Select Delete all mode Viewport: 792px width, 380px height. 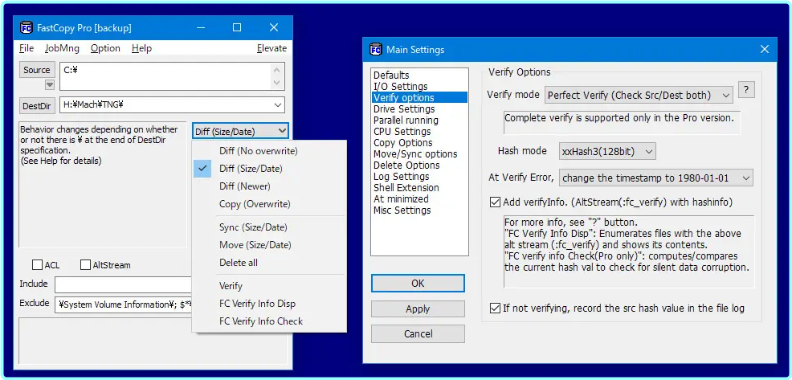coord(269,263)
